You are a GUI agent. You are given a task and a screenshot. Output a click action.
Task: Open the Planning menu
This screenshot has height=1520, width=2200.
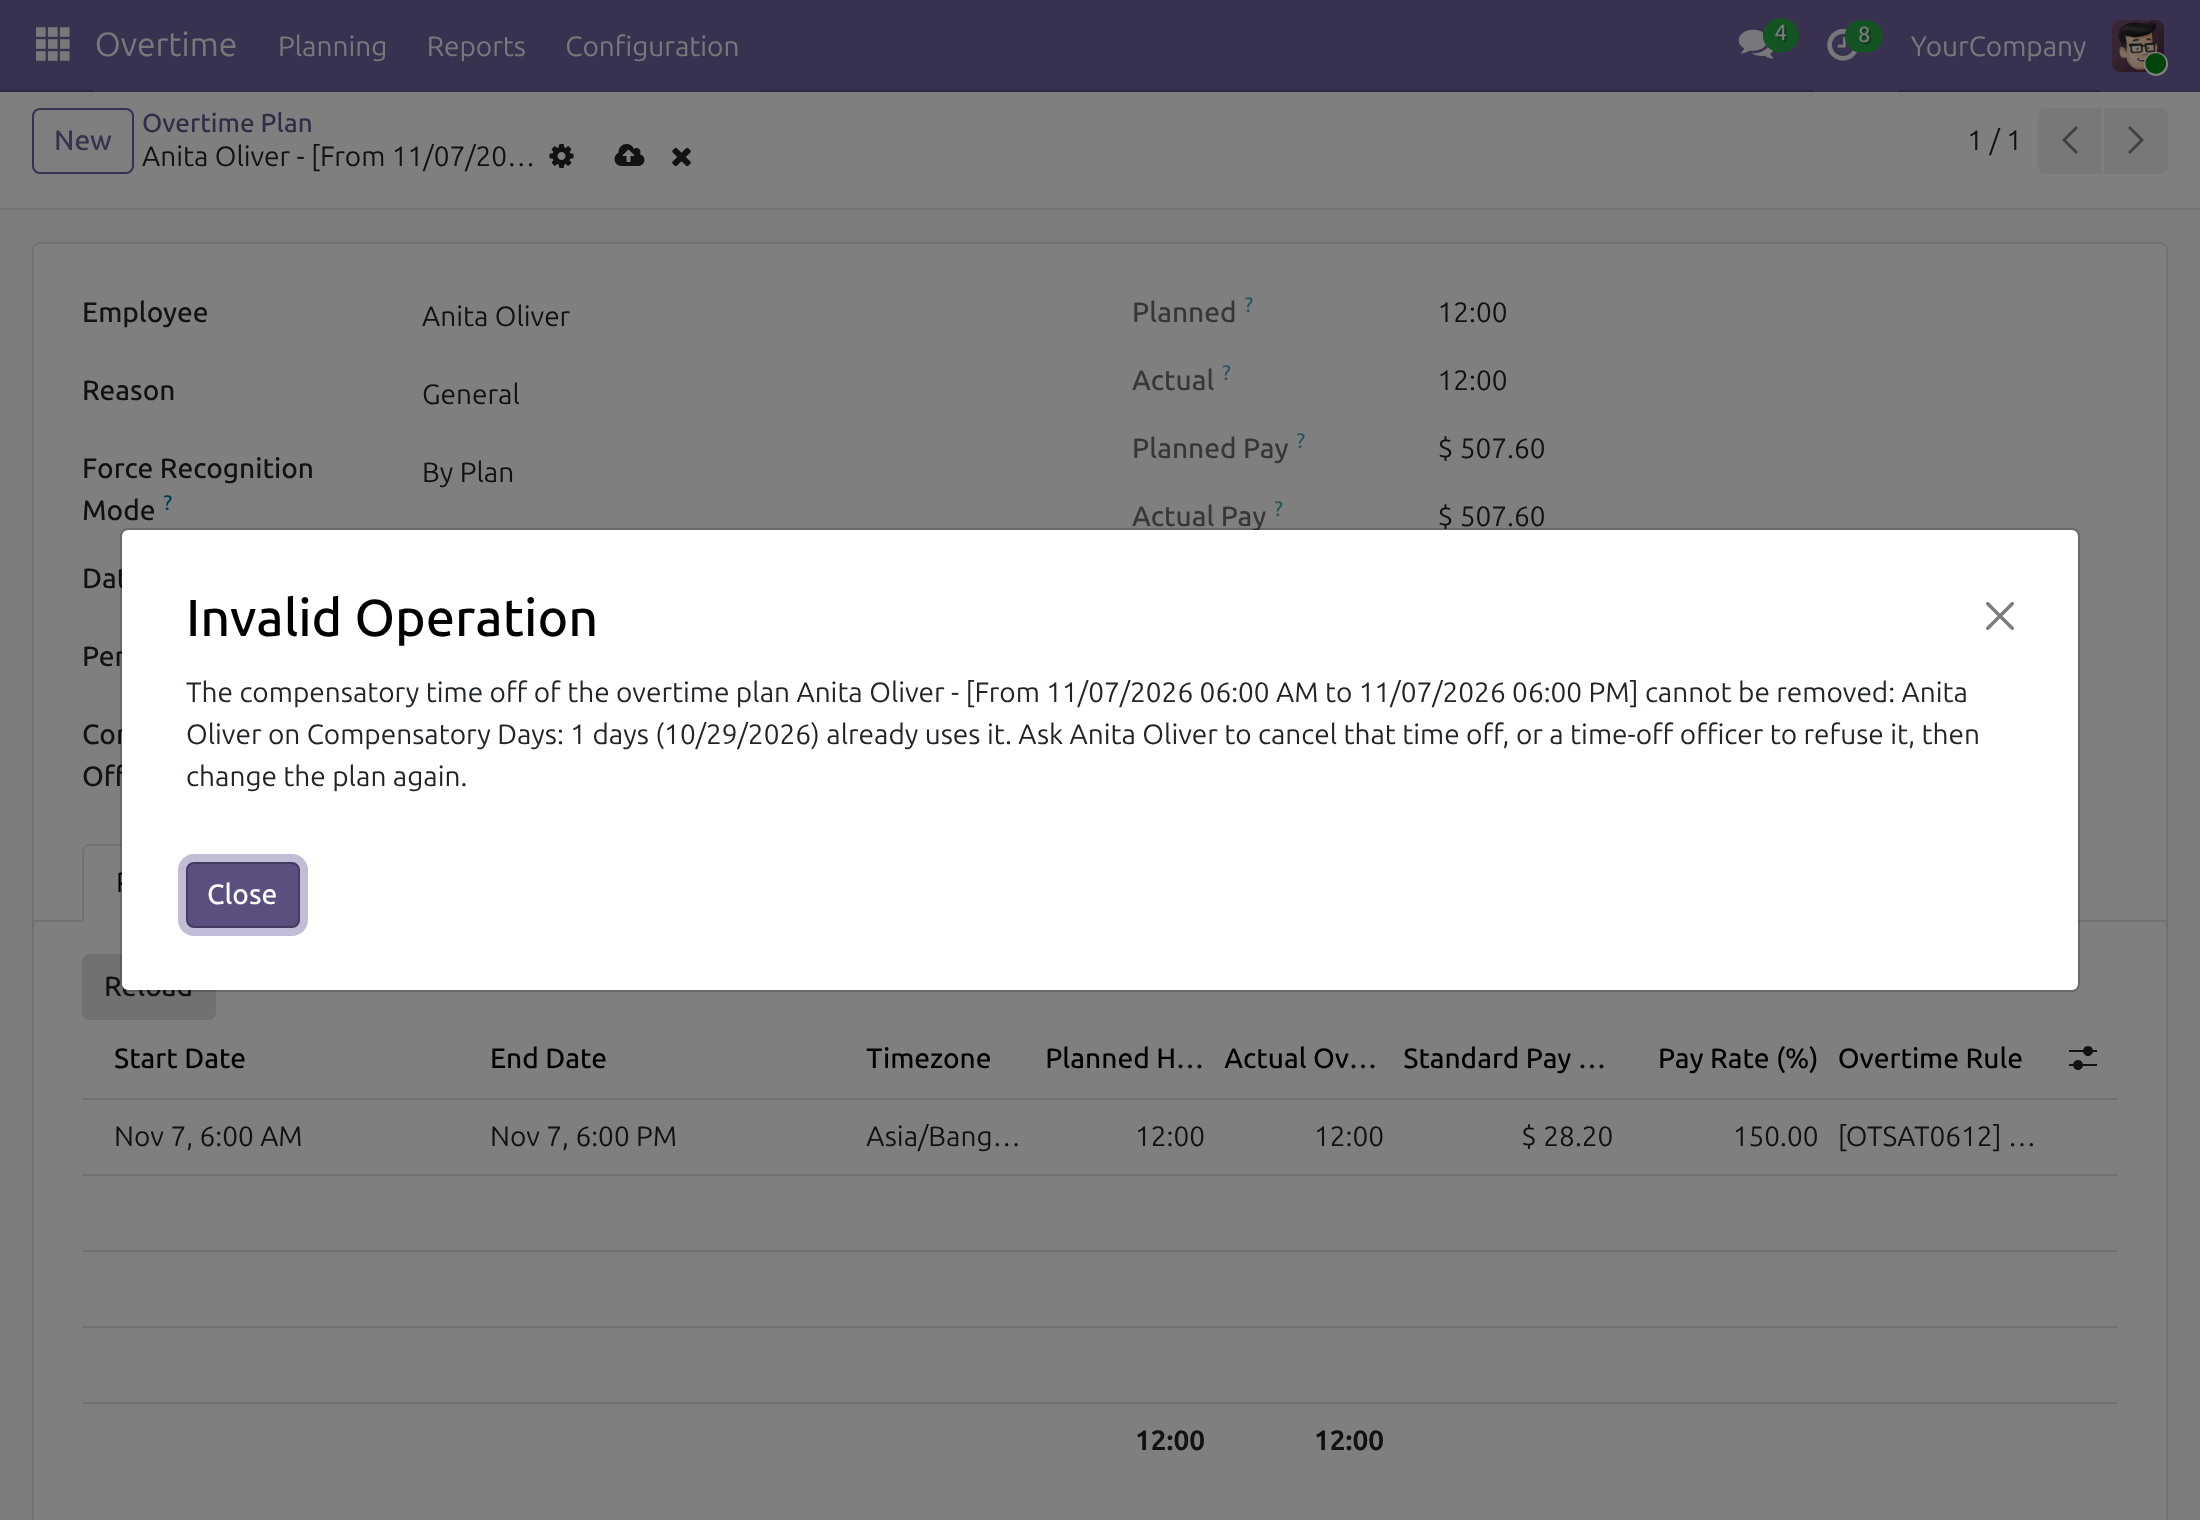[x=332, y=46]
